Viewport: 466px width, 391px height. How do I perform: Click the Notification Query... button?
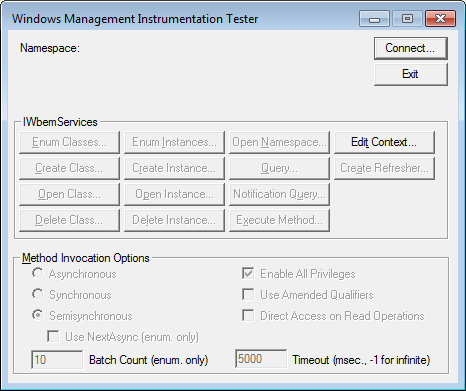279,194
